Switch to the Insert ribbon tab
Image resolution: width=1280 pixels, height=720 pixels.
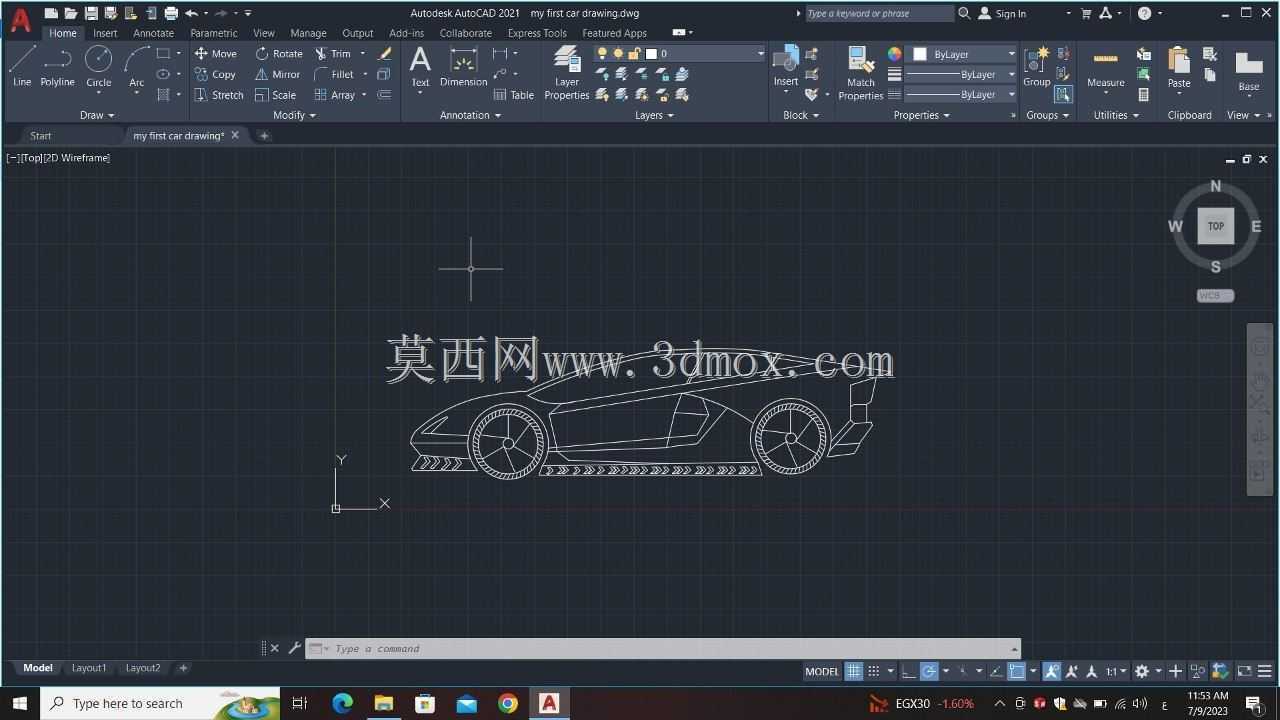click(x=105, y=33)
